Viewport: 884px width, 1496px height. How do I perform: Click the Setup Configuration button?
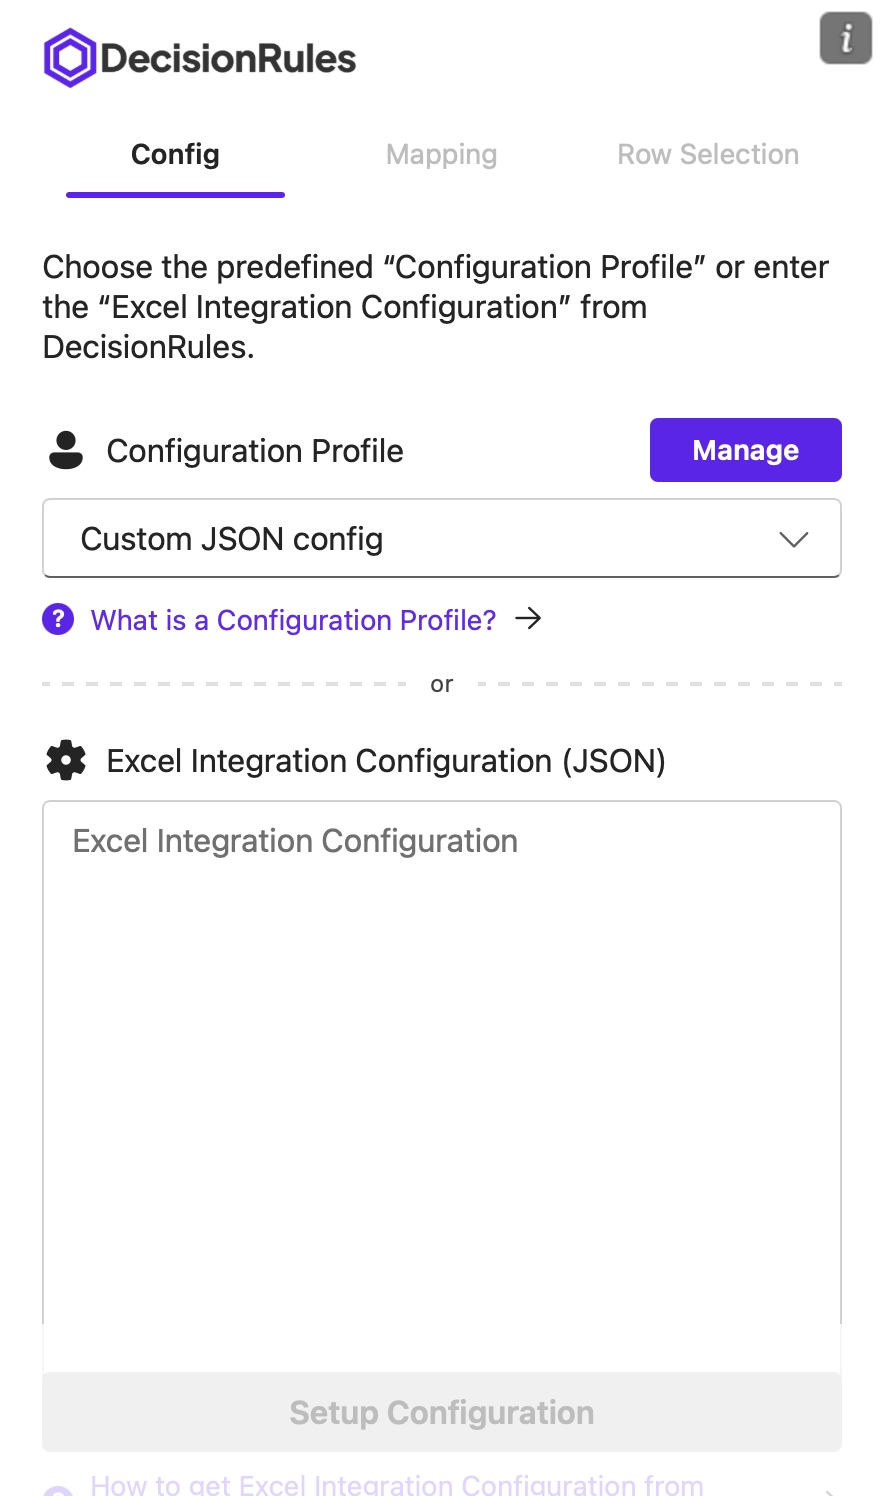441,1412
